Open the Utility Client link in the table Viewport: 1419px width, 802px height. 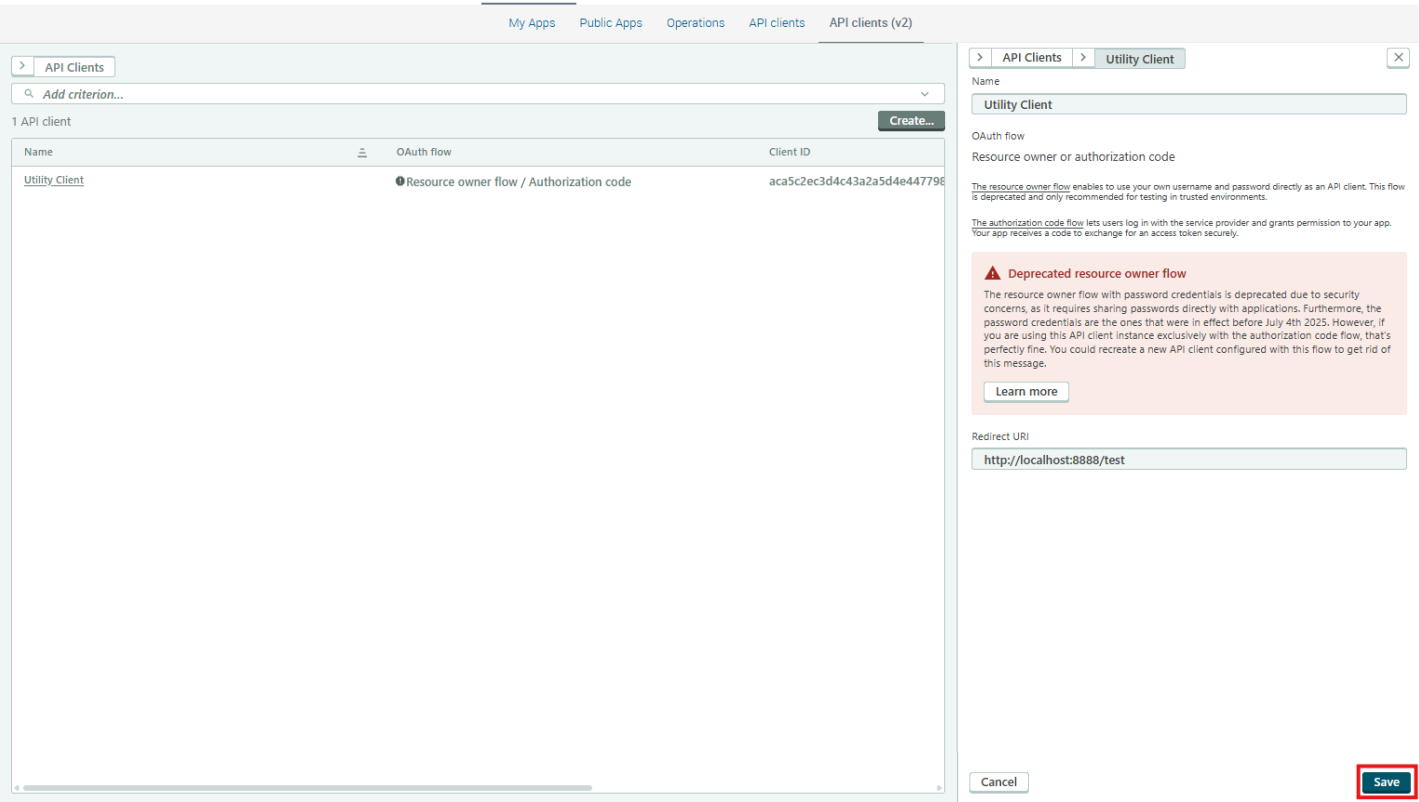[54, 180]
